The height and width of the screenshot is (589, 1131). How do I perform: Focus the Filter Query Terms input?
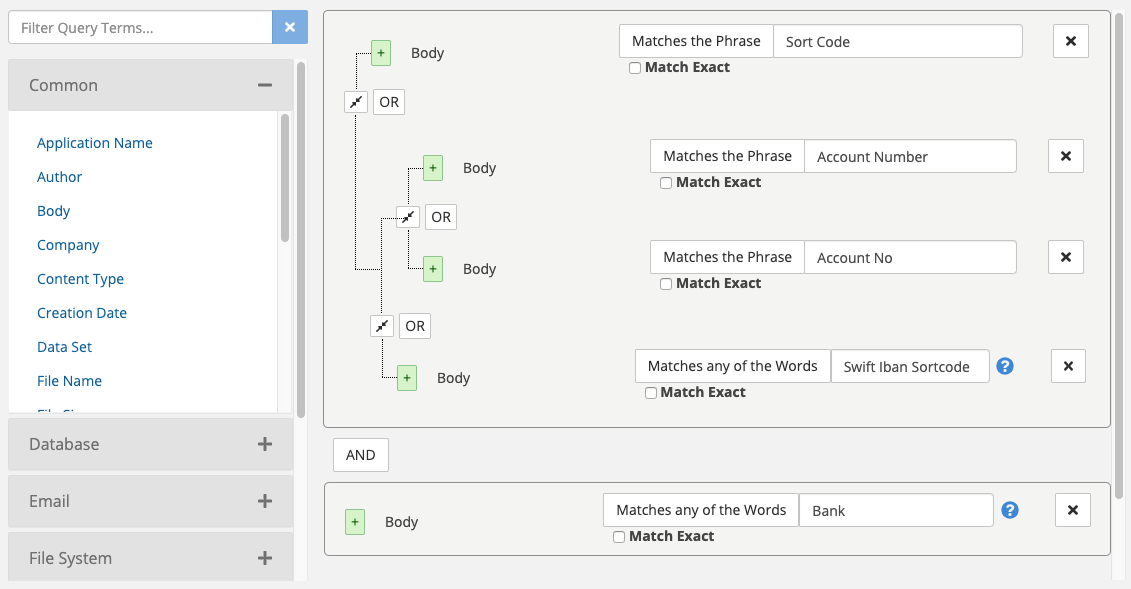(141, 27)
